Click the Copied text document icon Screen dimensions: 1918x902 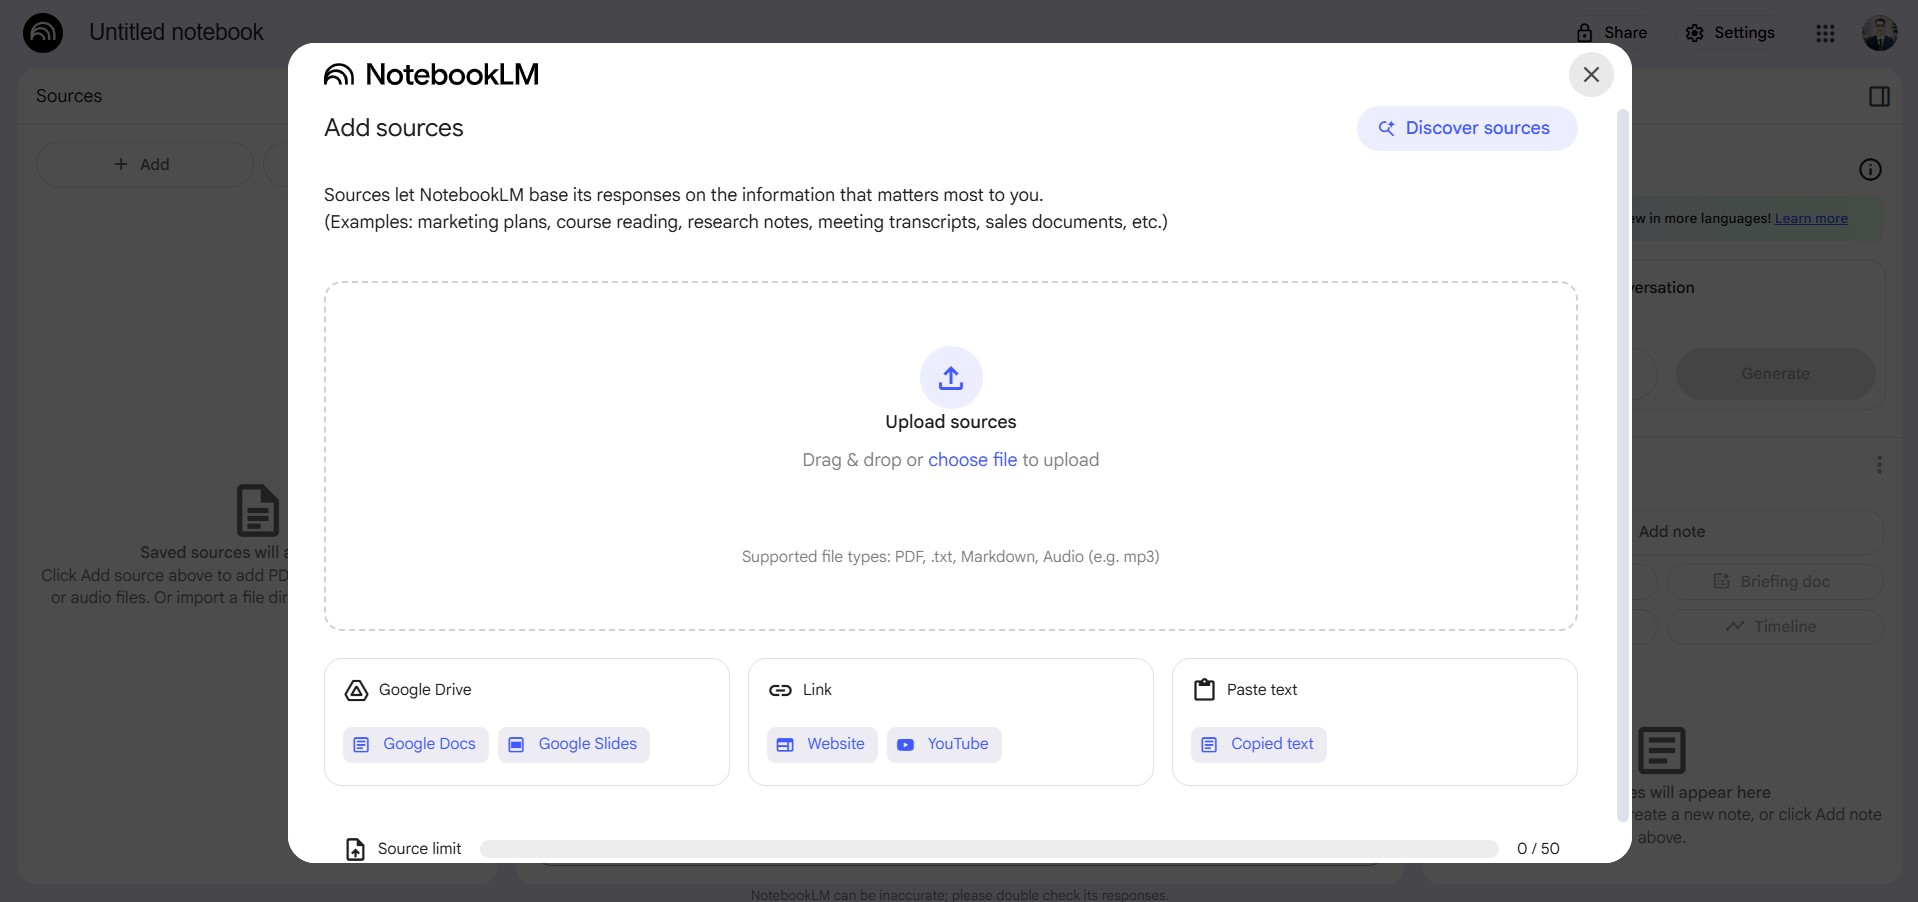click(1209, 745)
